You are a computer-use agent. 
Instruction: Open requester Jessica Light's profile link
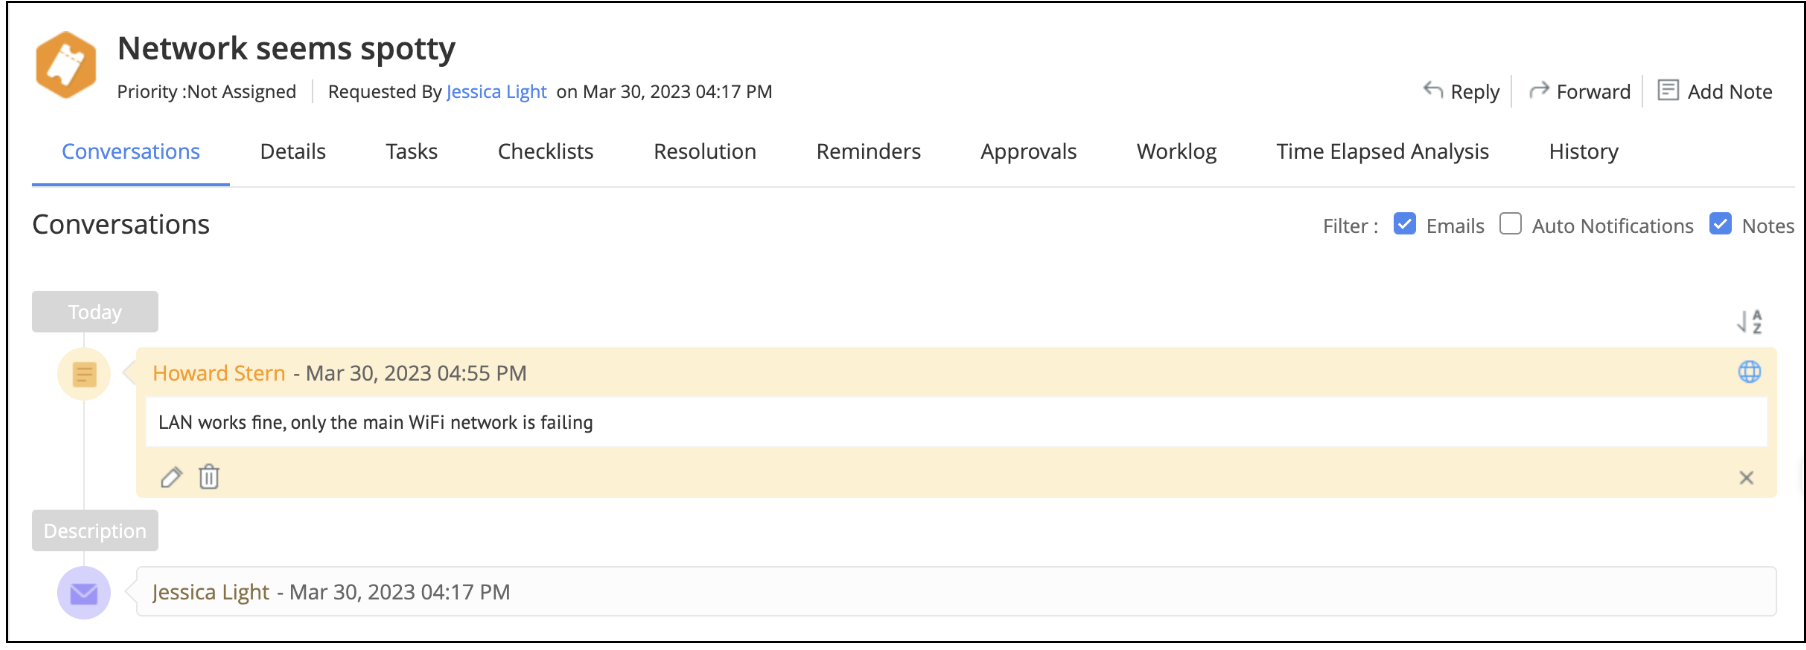(x=496, y=92)
